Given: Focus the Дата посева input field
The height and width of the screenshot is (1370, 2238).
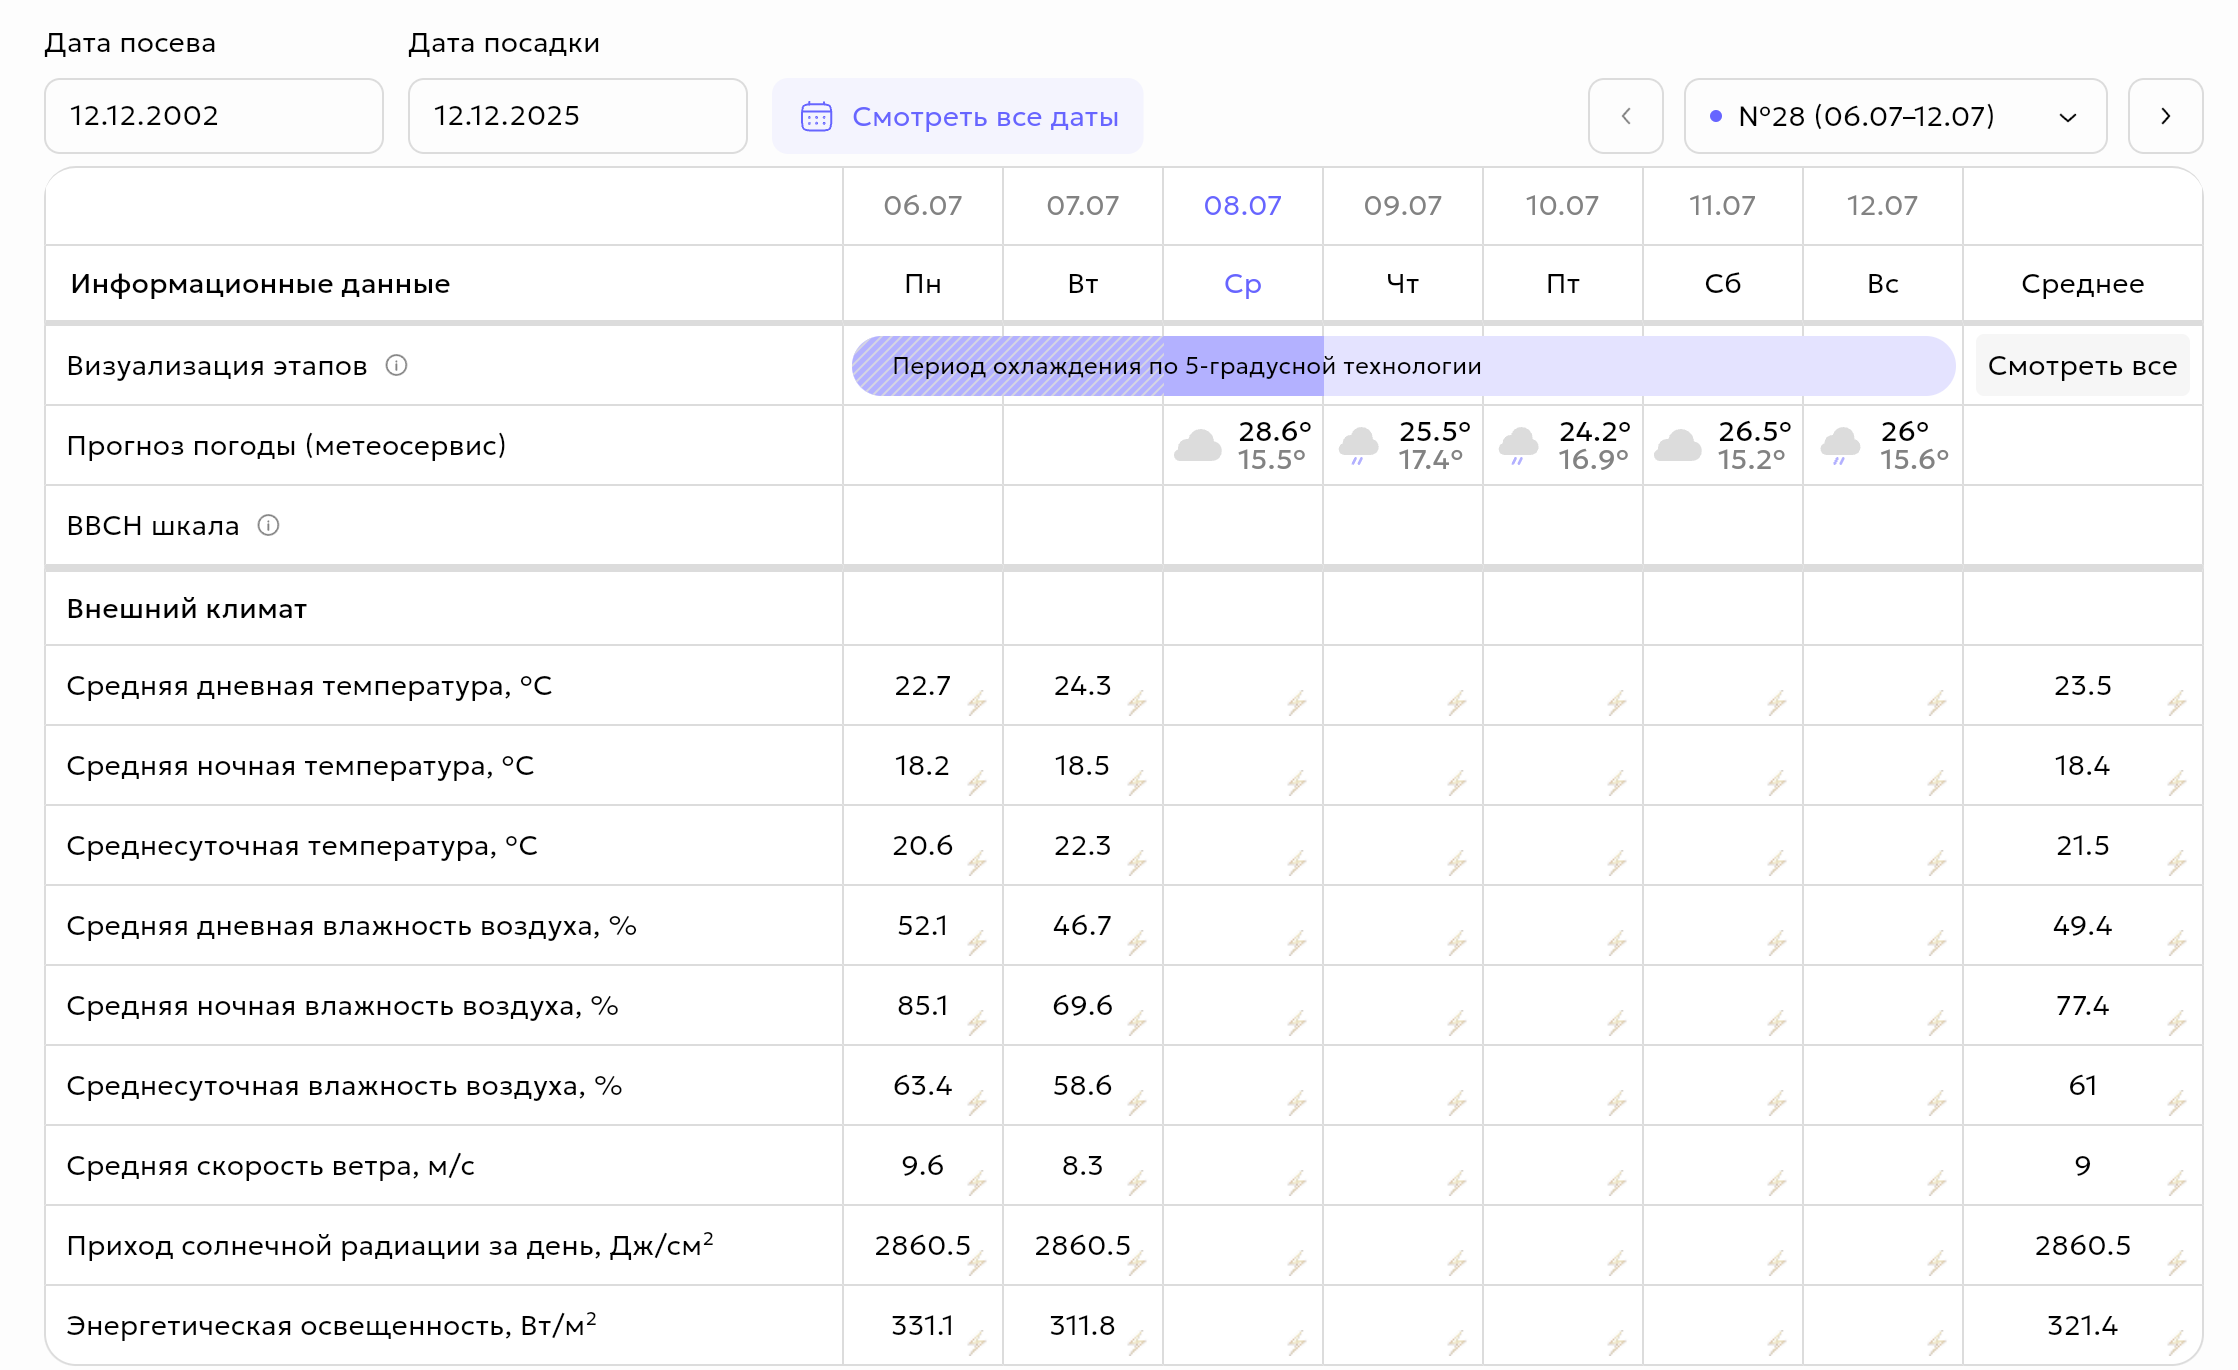Looking at the screenshot, I should [x=214, y=116].
